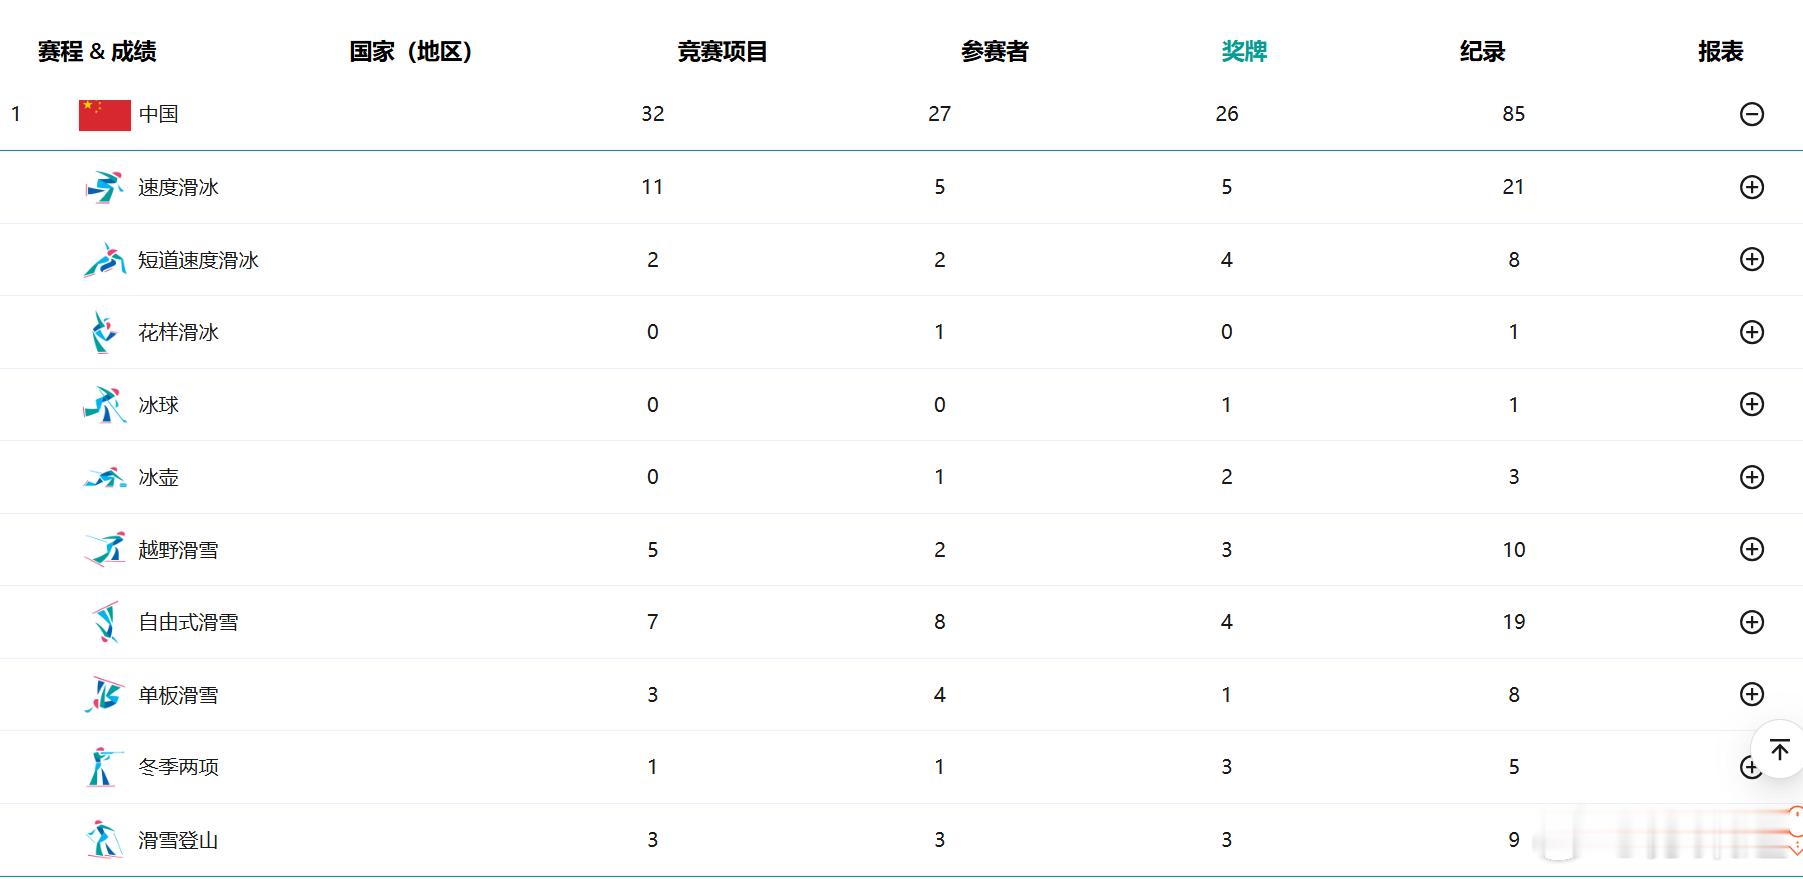Click the curling (冰壶) pictogram

click(x=104, y=478)
